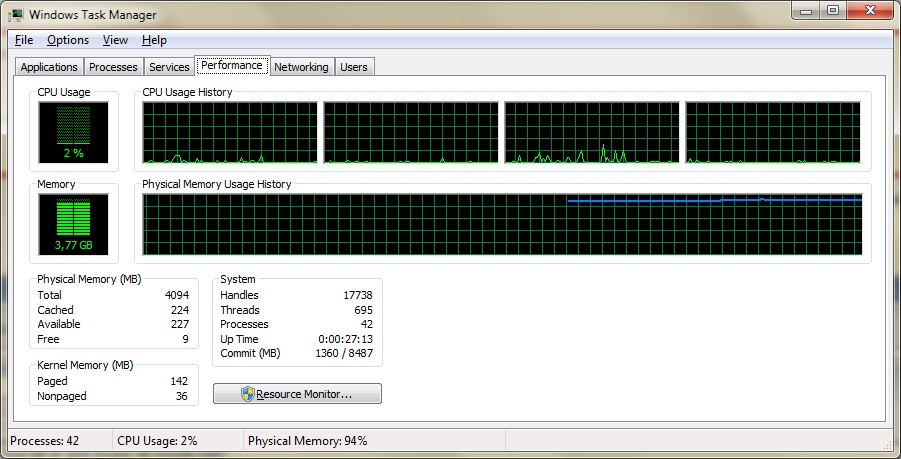Maximize the Task Manager window
The height and width of the screenshot is (459, 901).
point(833,11)
